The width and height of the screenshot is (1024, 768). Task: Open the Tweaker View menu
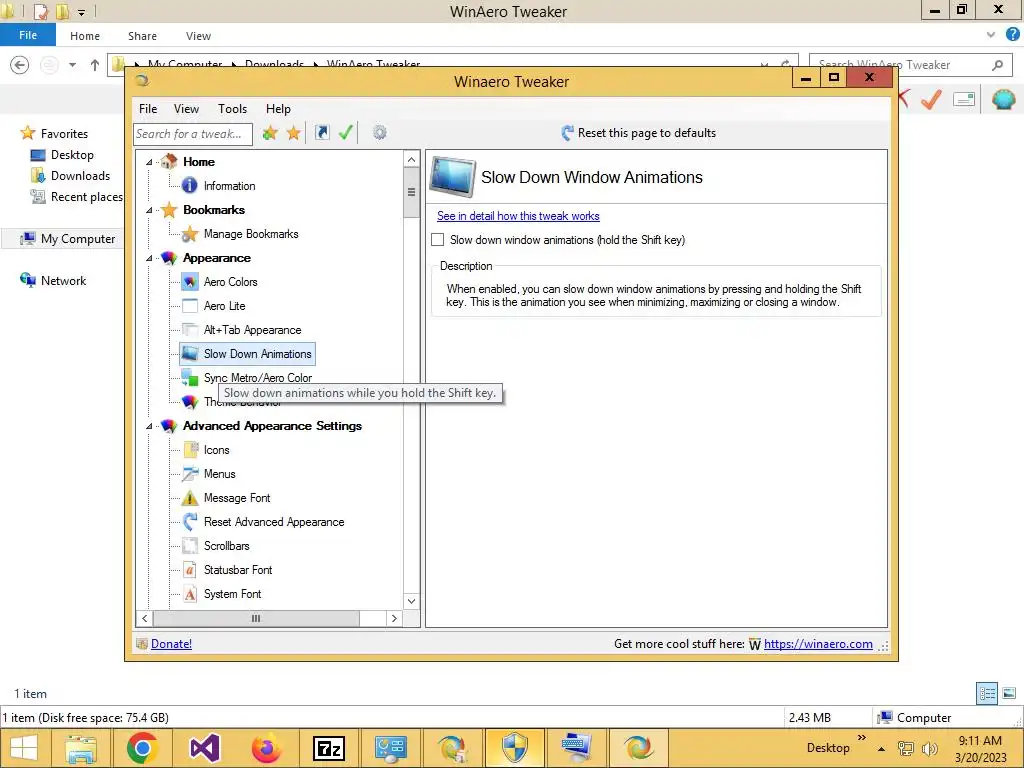click(186, 109)
